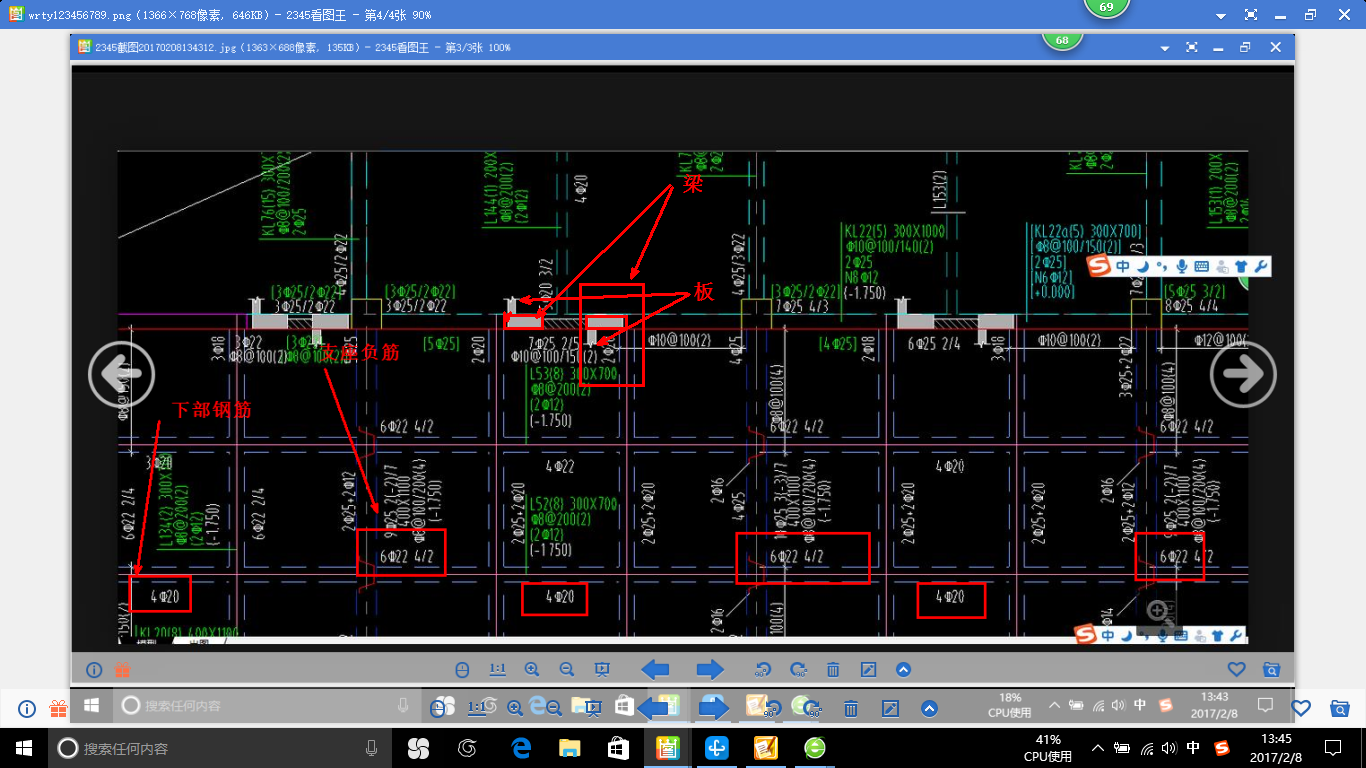Screen dimensions: 1366x768
Task: Open folder icon in the inner jpg viewer toolbar
Action: tap(1272, 669)
